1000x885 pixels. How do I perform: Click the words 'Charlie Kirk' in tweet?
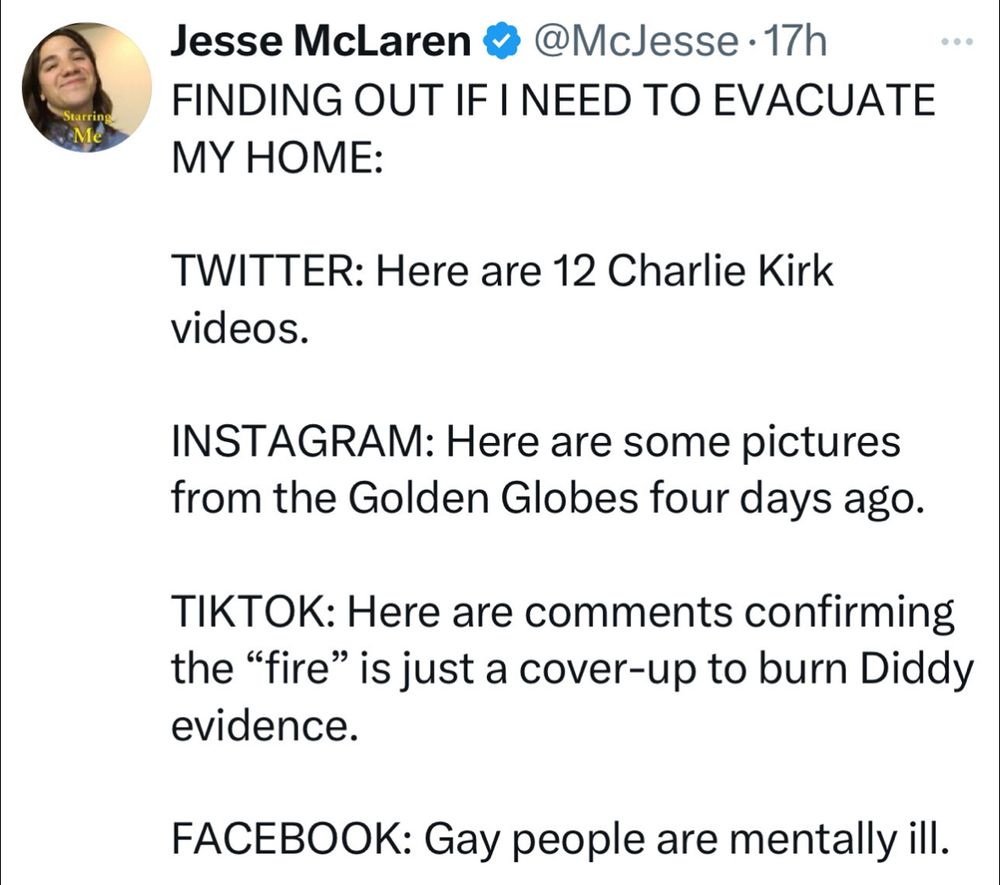[x=720, y=270]
